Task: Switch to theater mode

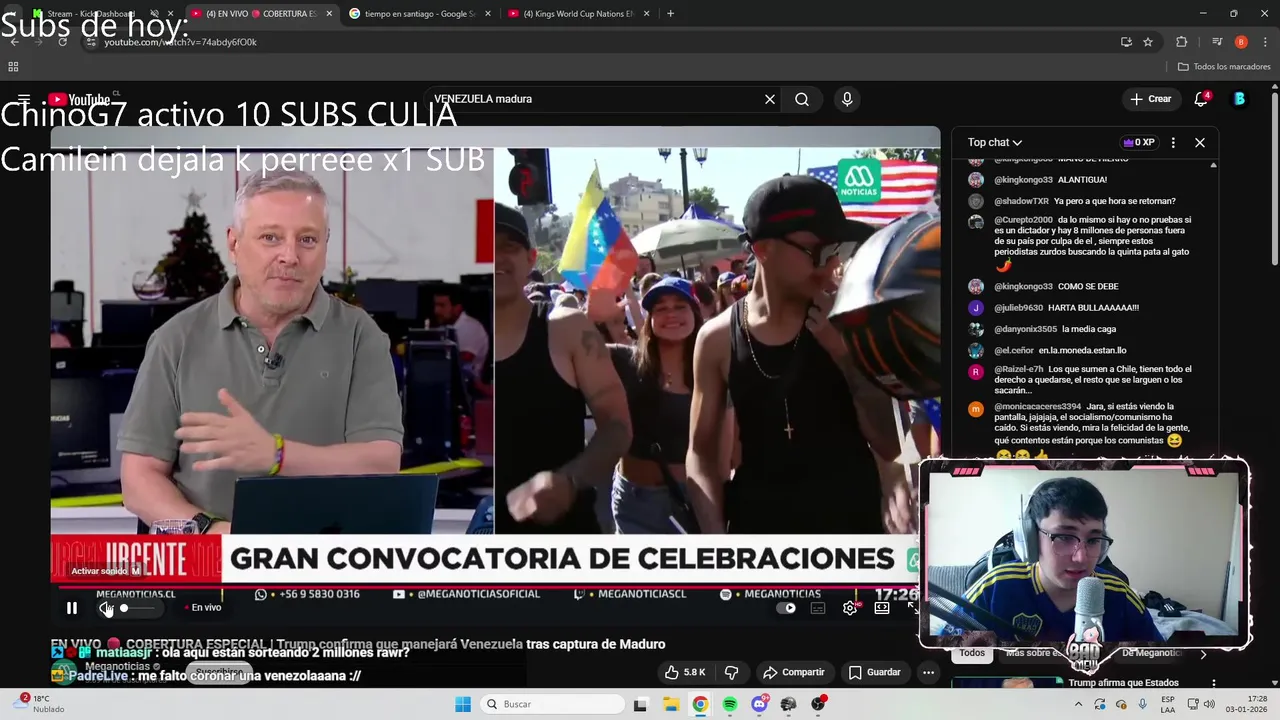Action: 882,608
